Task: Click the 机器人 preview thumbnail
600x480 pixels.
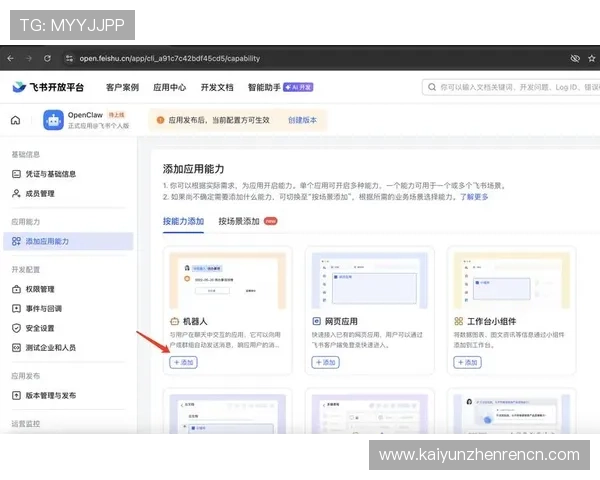Action: [228, 281]
